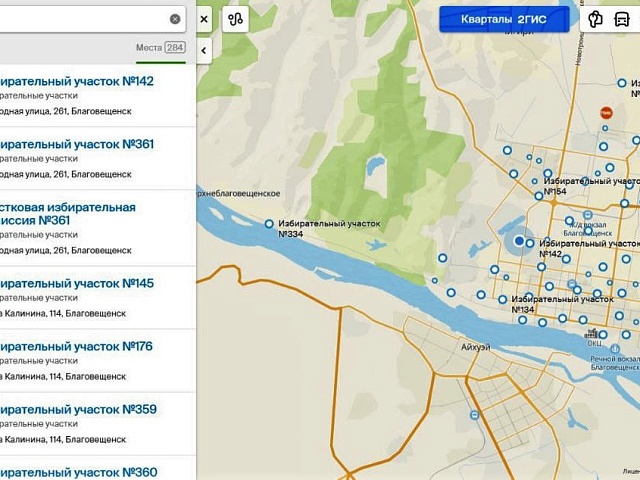Open the route directions tool
The image size is (640, 480).
pyautogui.click(x=235, y=19)
